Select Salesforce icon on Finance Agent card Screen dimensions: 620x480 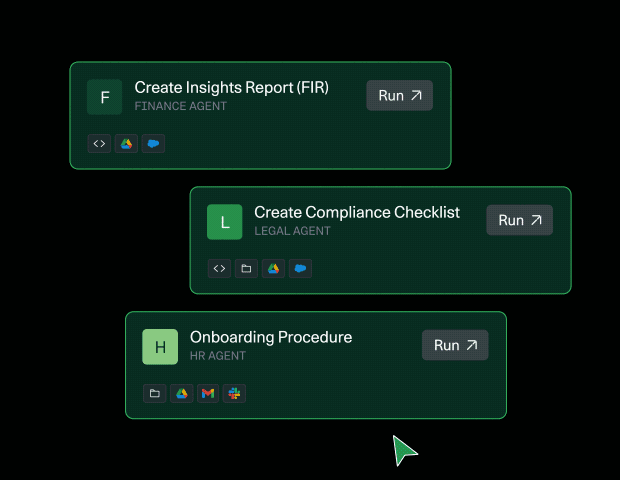tap(153, 144)
